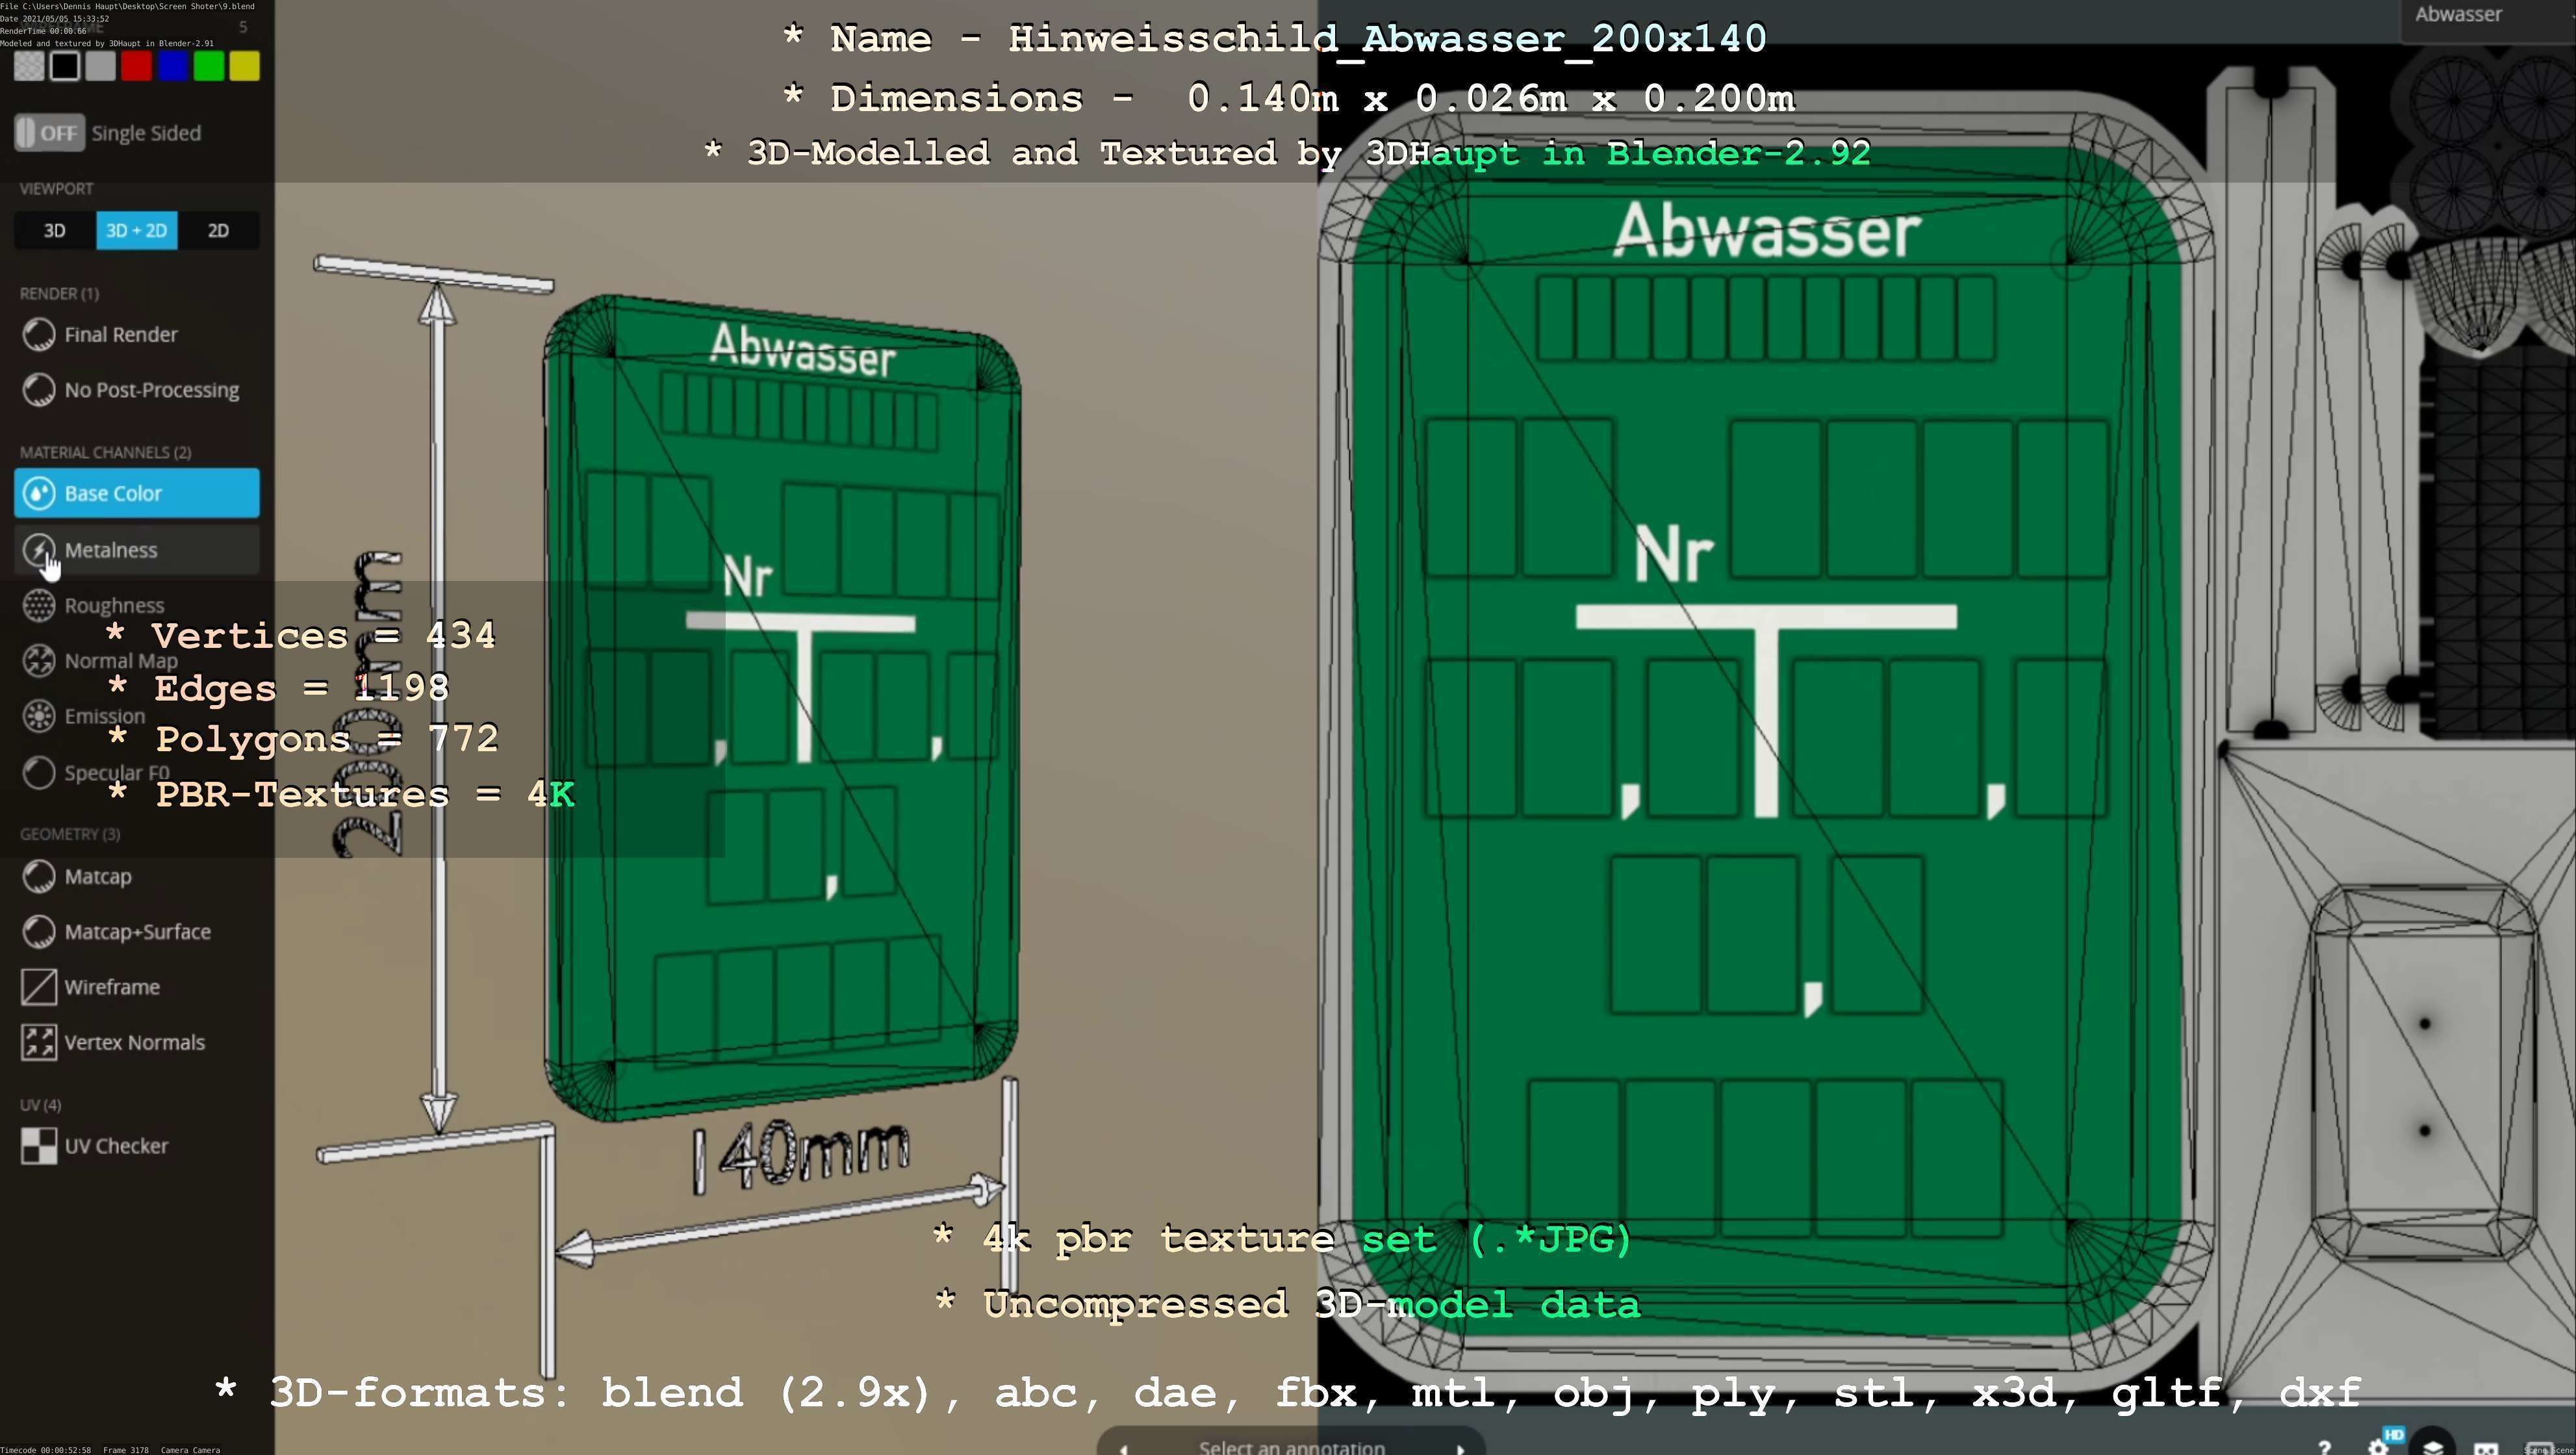This screenshot has width=2576, height=1455.
Task: Select the Base Color material channel
Action: coord(137,493)
